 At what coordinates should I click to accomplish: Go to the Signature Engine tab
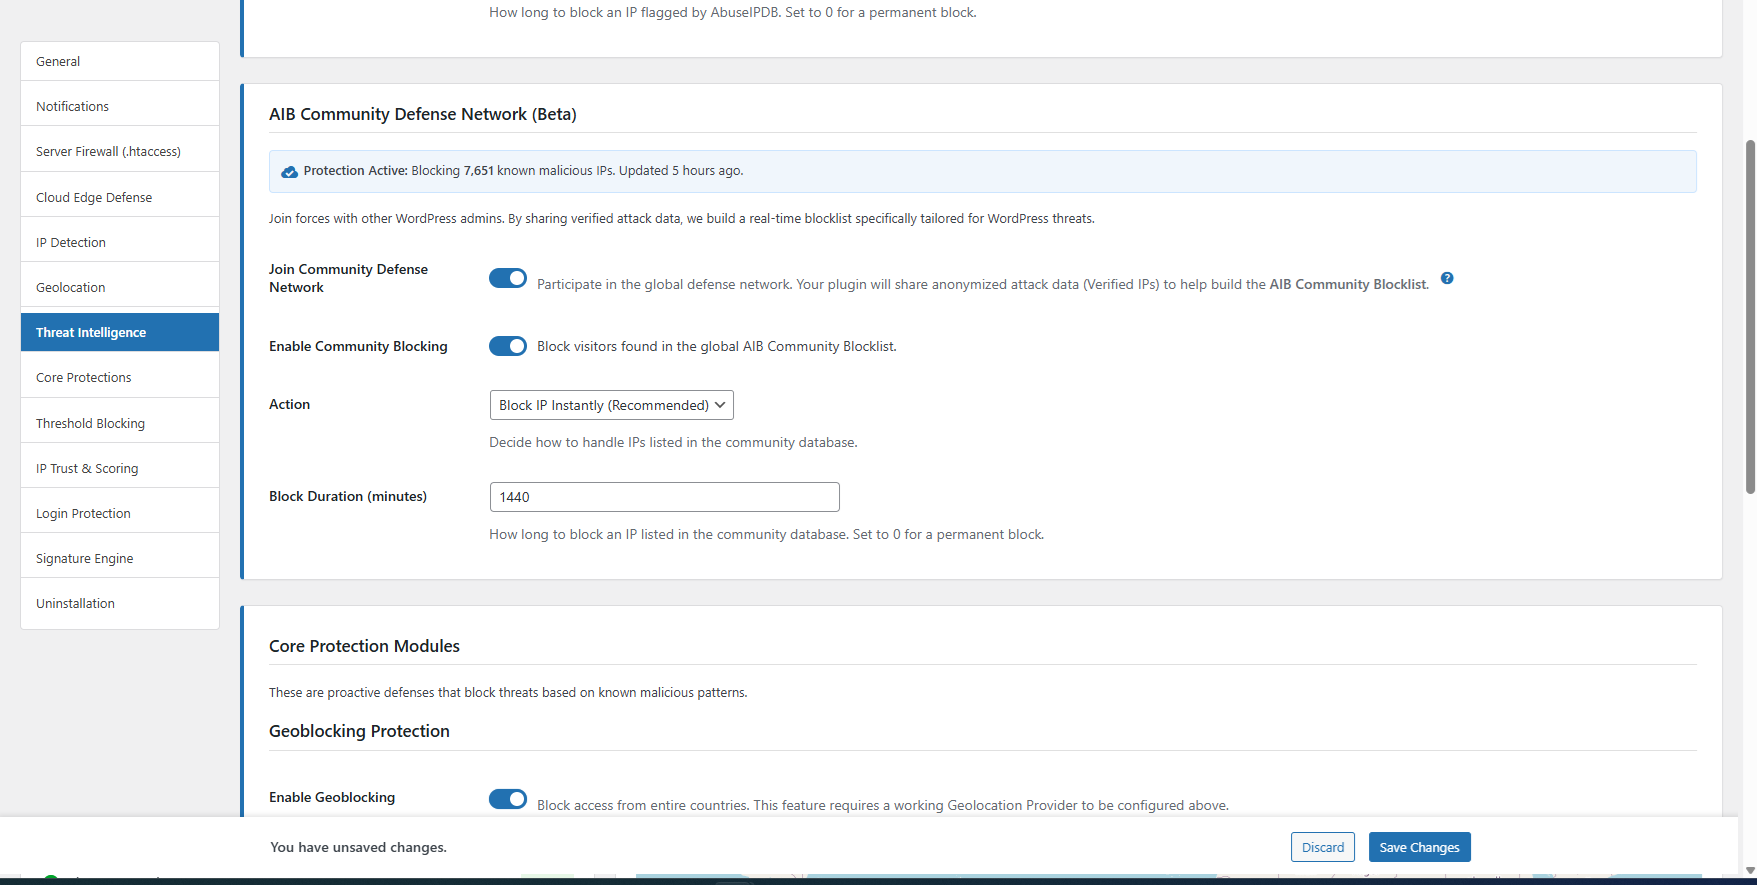(120, 558)
